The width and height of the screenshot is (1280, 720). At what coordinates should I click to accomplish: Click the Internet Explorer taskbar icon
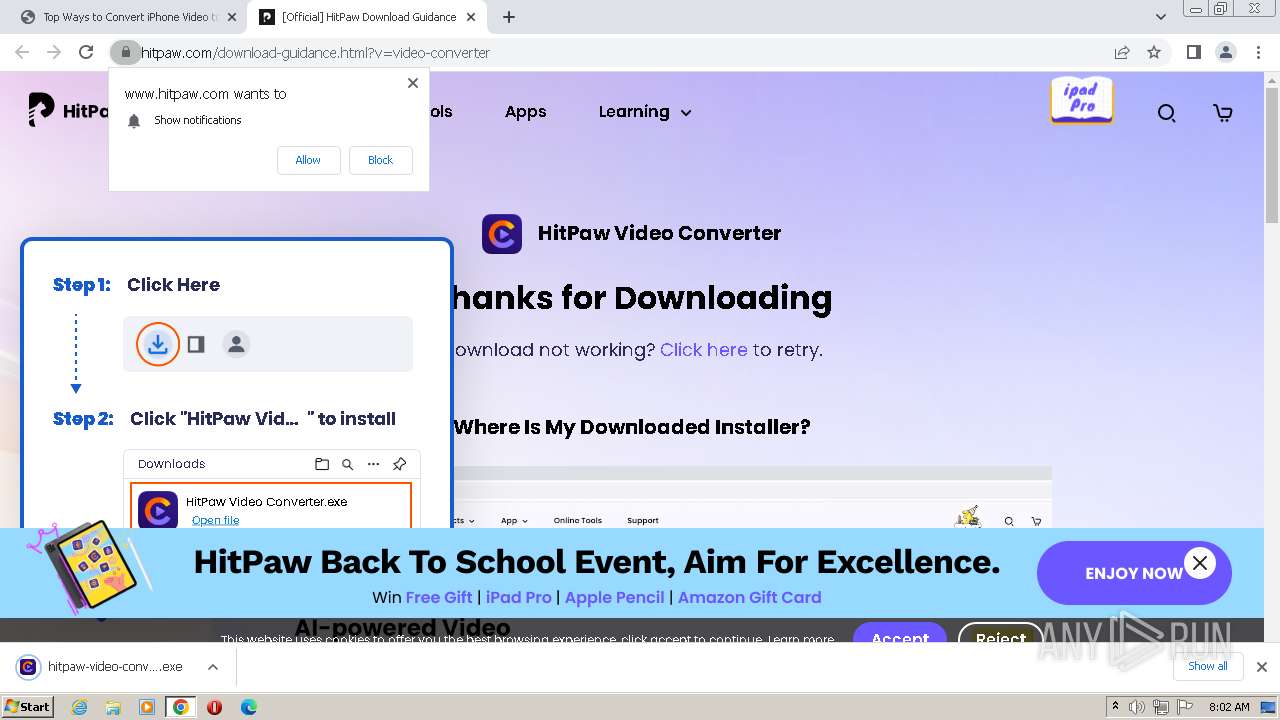coord(80,707)
